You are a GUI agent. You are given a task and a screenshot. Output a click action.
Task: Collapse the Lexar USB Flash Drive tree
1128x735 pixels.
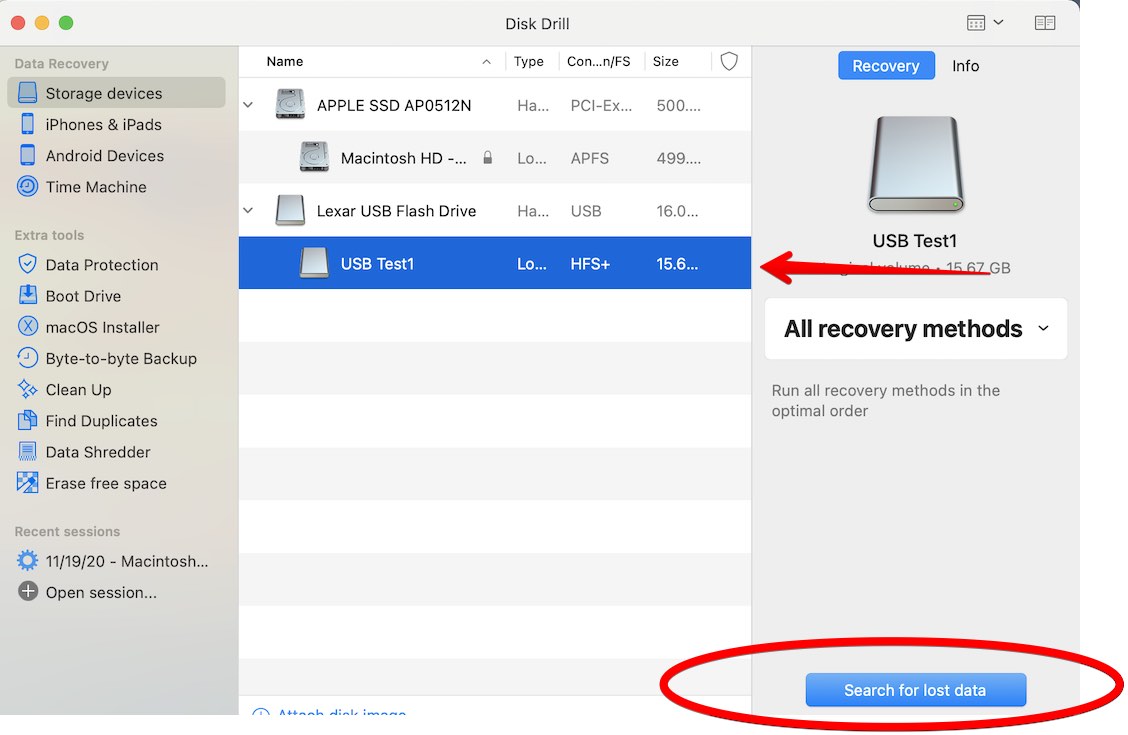tap(248, 211)
